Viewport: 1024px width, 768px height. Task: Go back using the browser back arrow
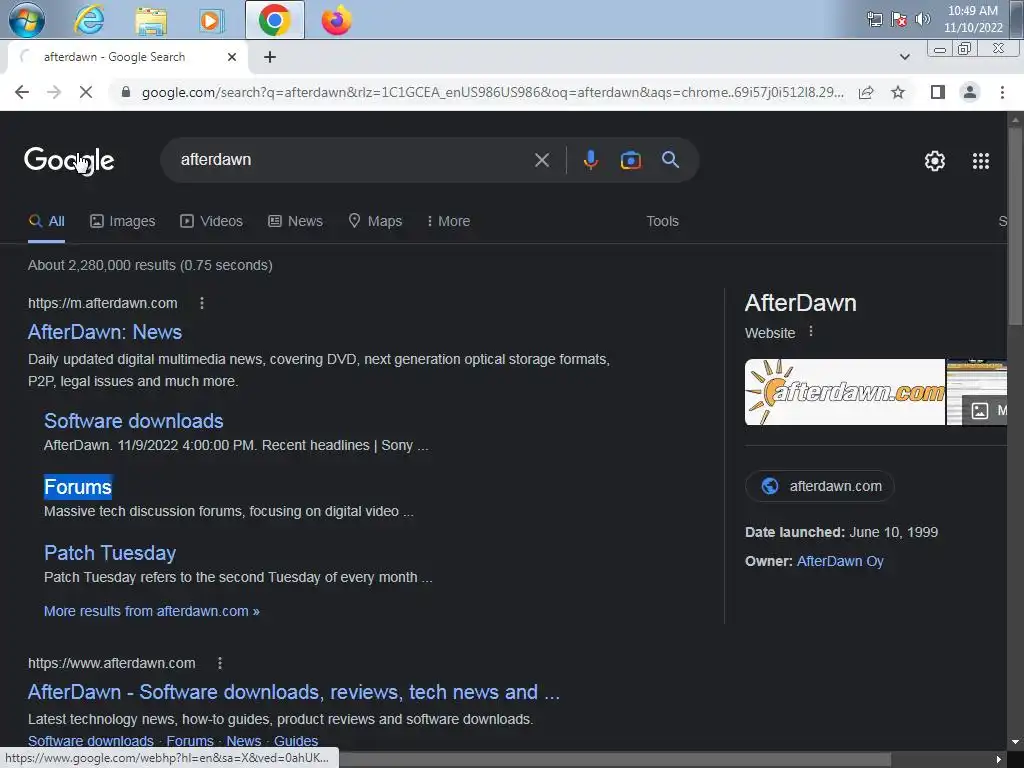click(22, 92)
